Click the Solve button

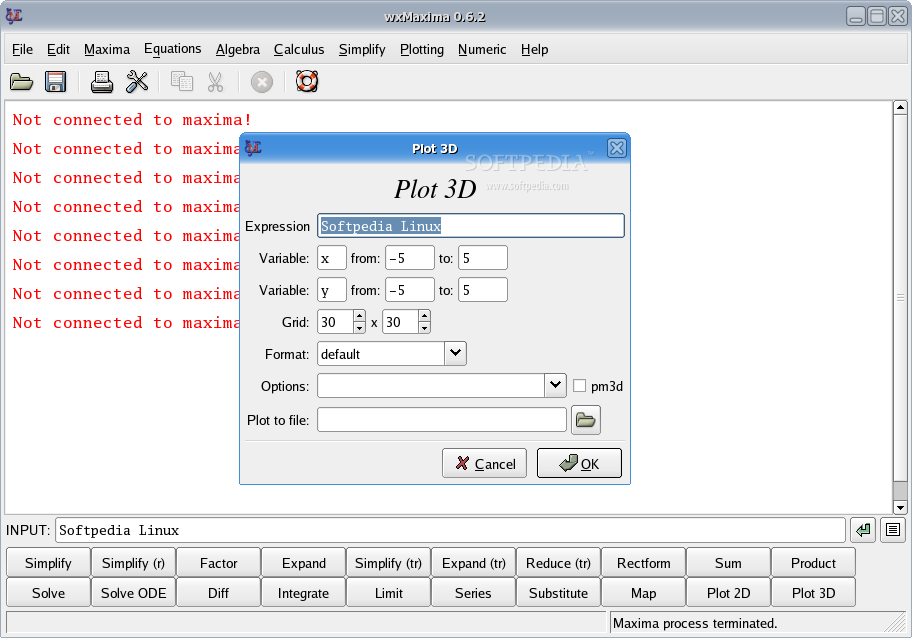click(49, 593)
